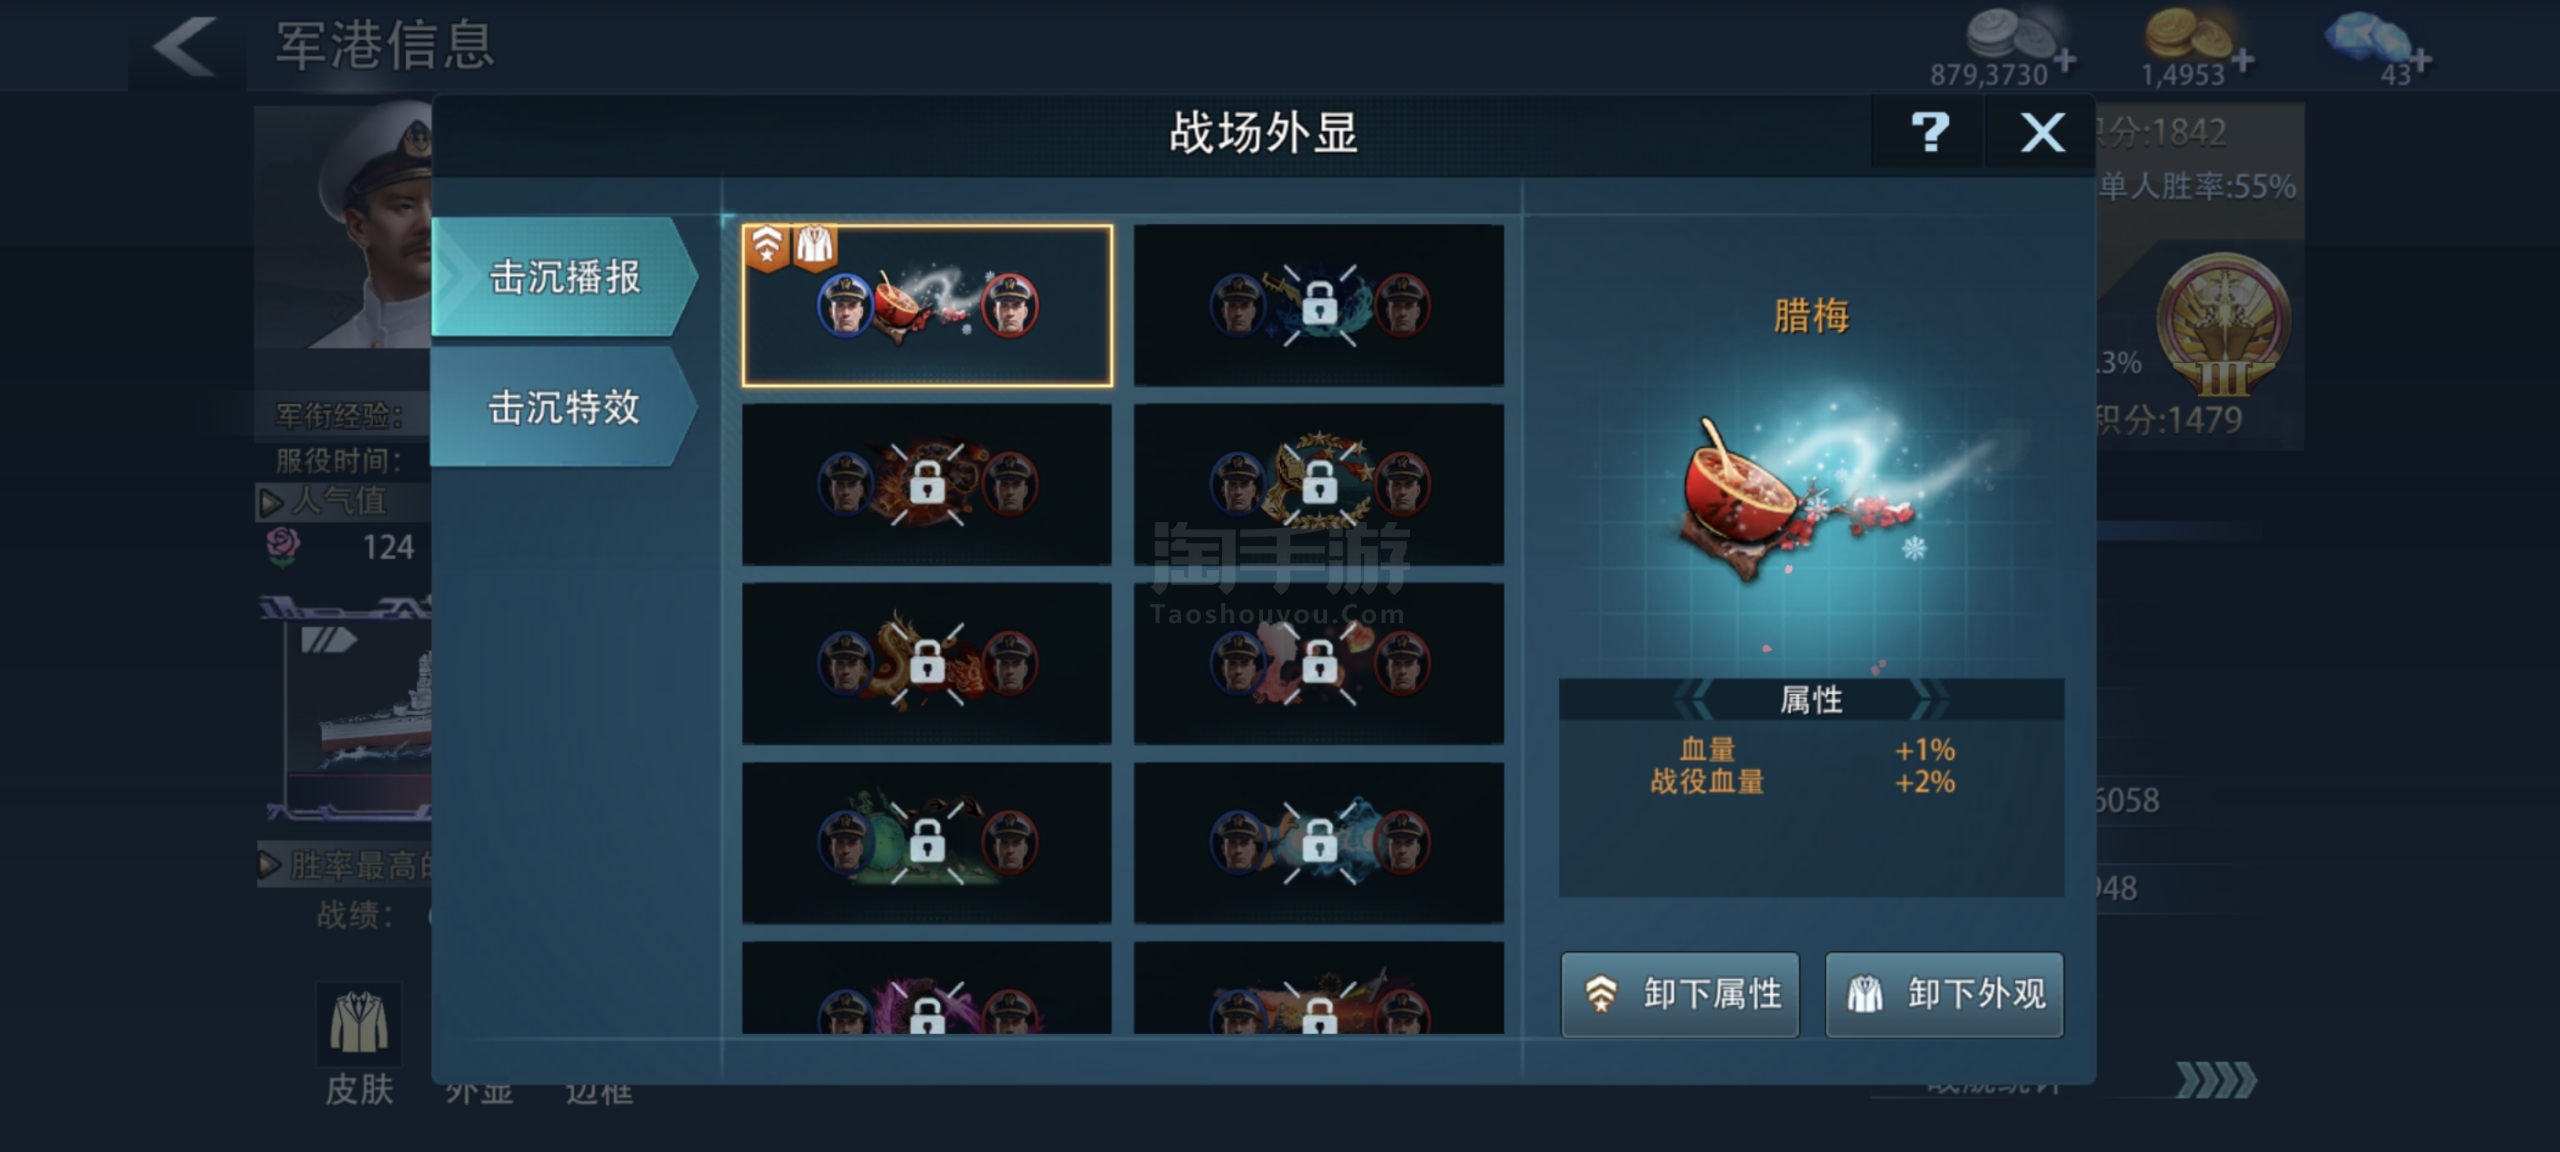This screenshot has width=2560, height=1152.
Task: Select the locked star wreath broadcast thumbnail
Action: (1319, 484)
